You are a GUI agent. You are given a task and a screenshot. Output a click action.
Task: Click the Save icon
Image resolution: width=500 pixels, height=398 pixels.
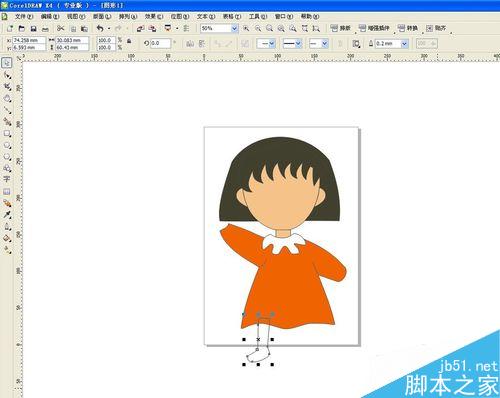(33, 29)
